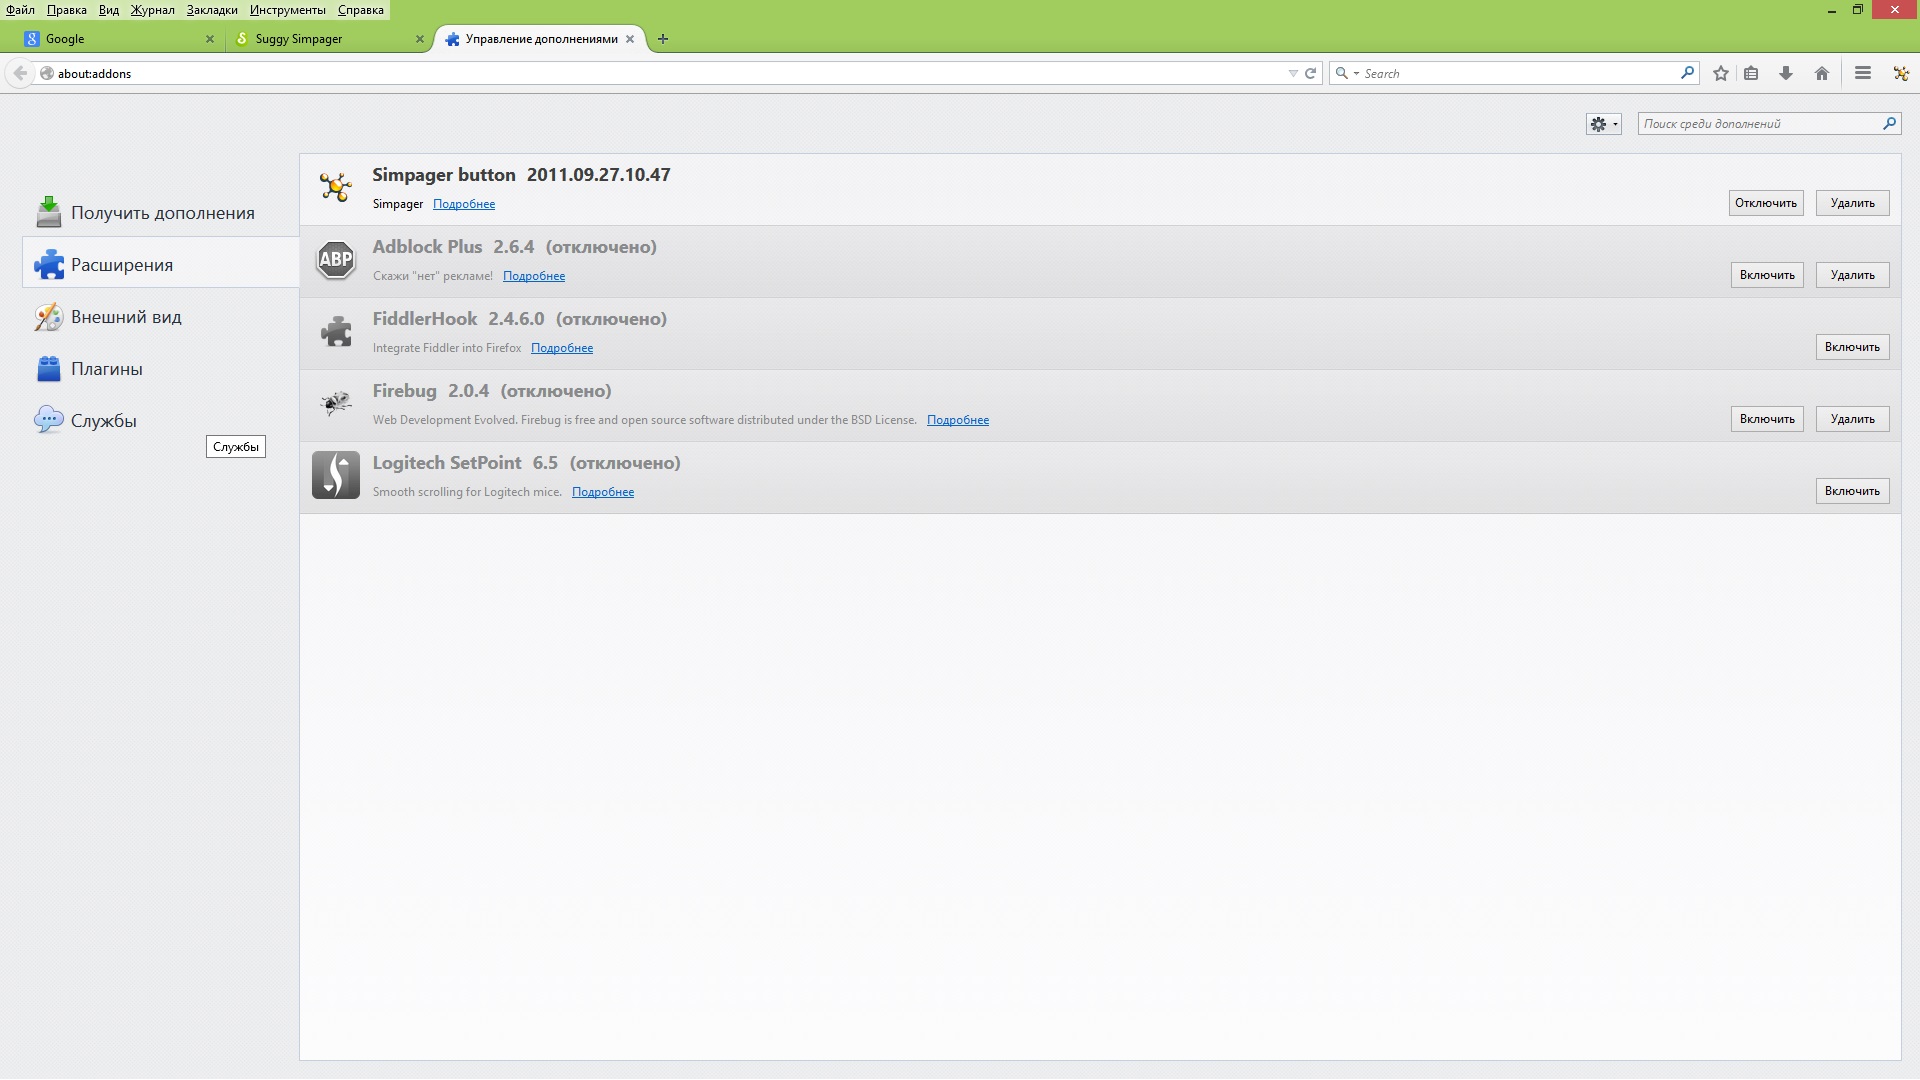Enable the Firebug extension
This screenshot has height=1080, width=1920.
tap(1766, 419)
